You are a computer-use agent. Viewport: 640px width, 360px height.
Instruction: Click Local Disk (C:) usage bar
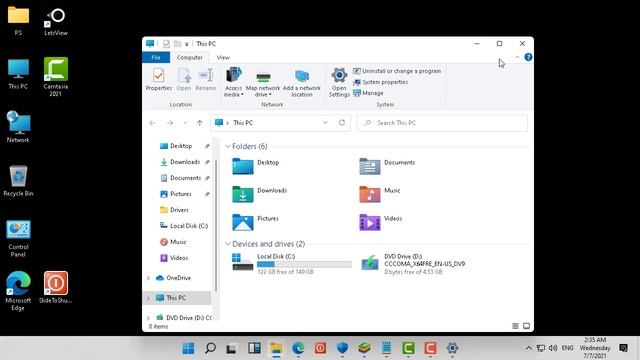click(304, 264)
